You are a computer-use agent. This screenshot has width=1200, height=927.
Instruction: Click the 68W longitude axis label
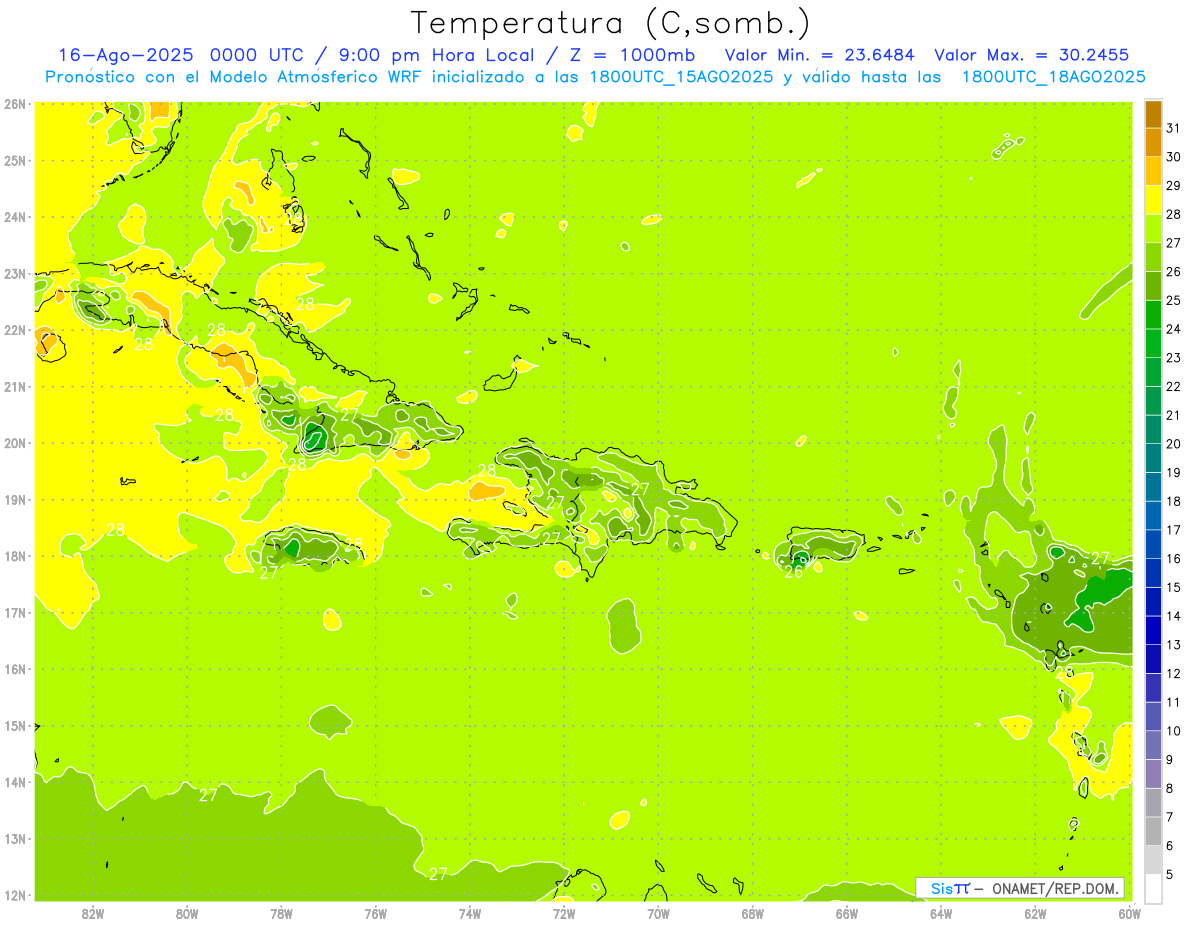click(x=752, y=913)
